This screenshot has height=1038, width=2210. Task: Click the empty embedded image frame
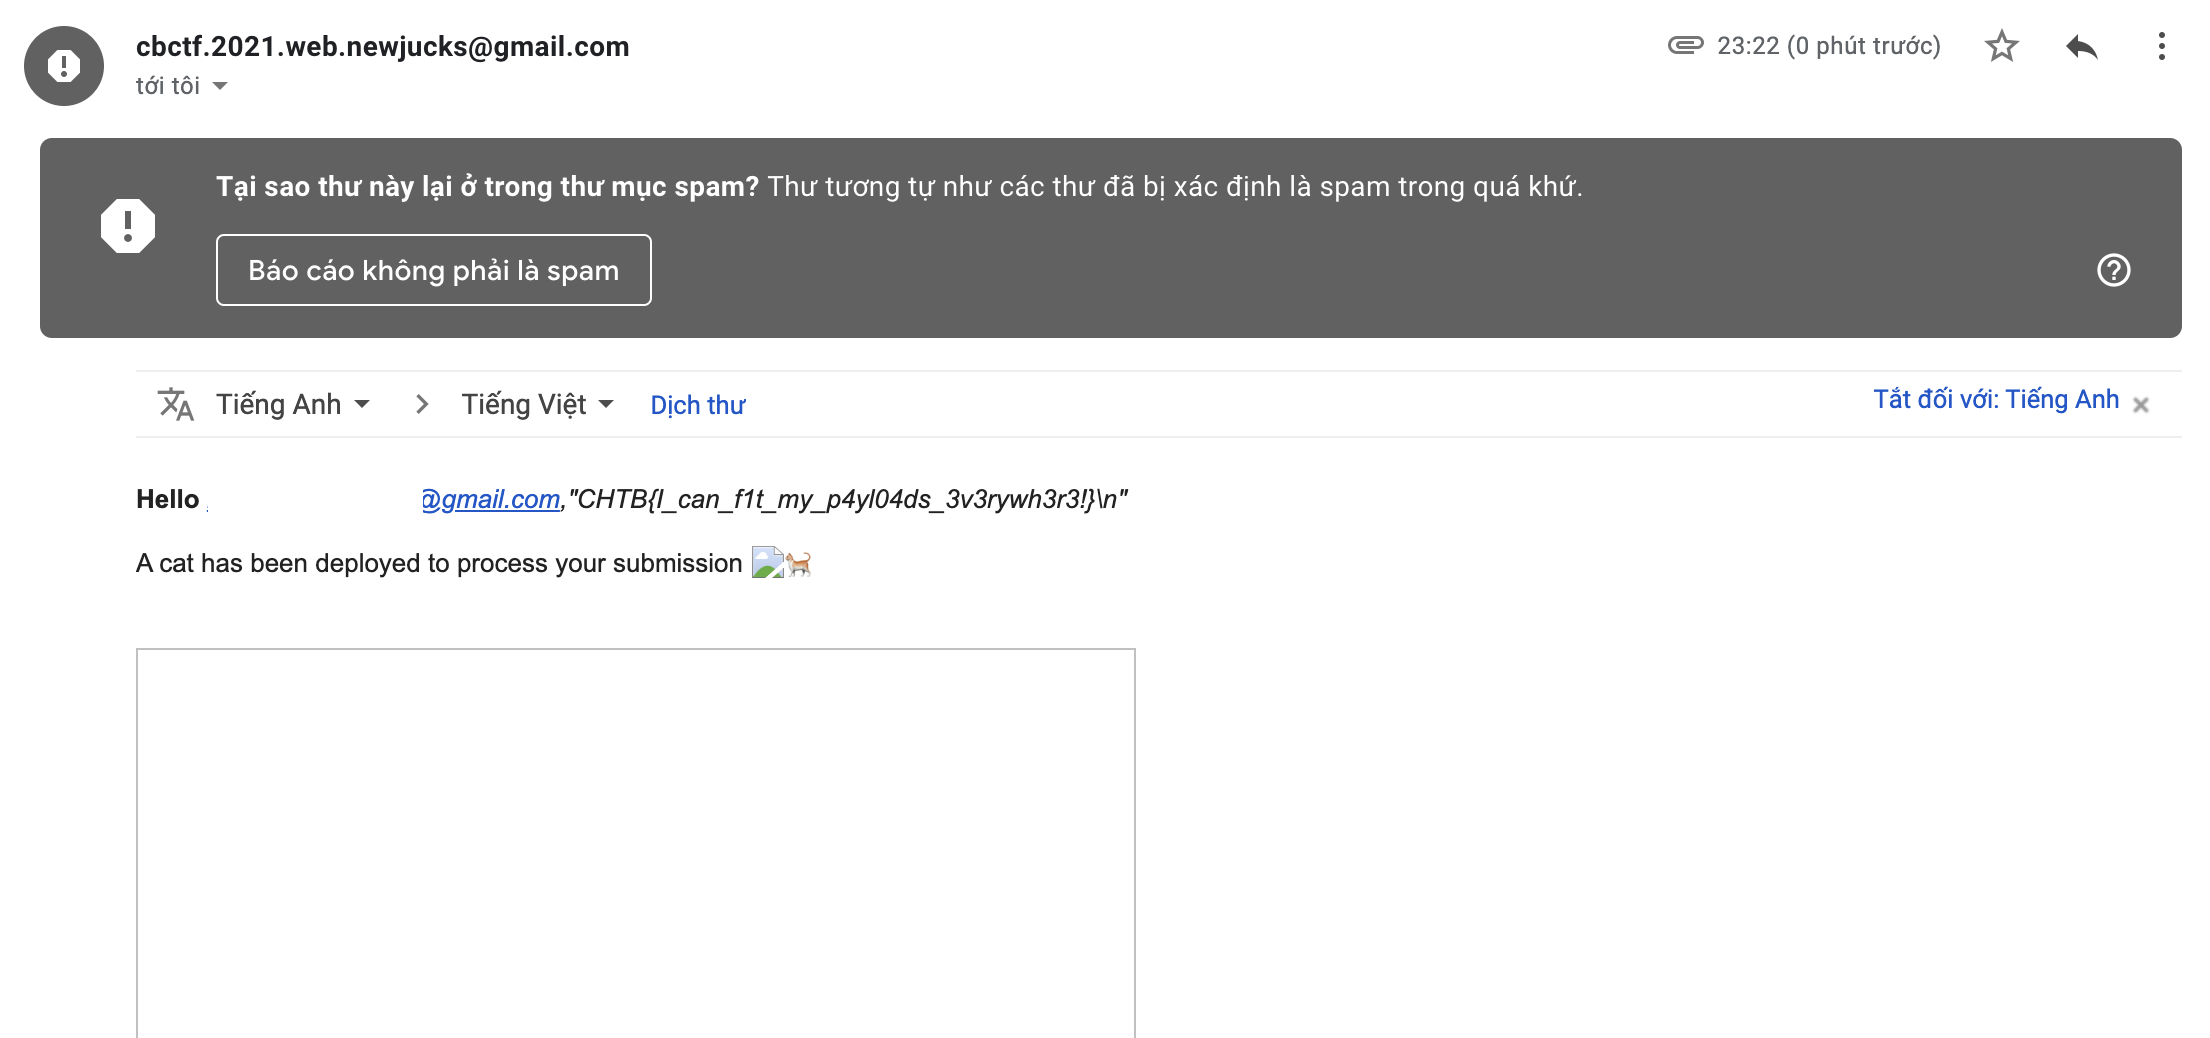click(636, 843)
